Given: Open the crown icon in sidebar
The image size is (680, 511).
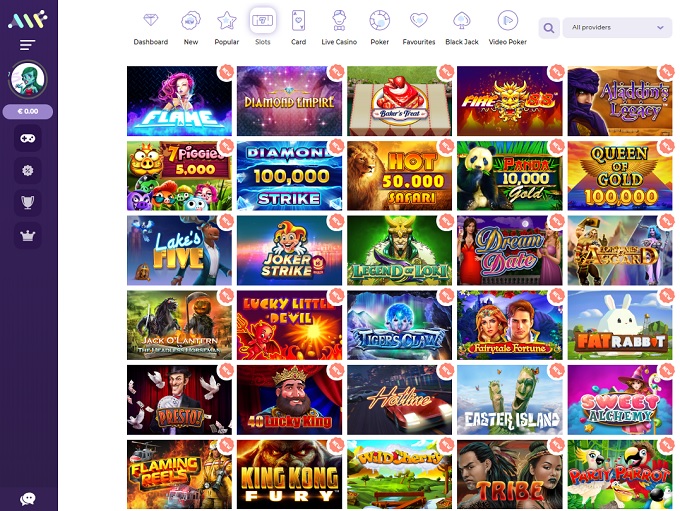Looking at the screenshot, I should pyautogui.click(x=28, y=236).
